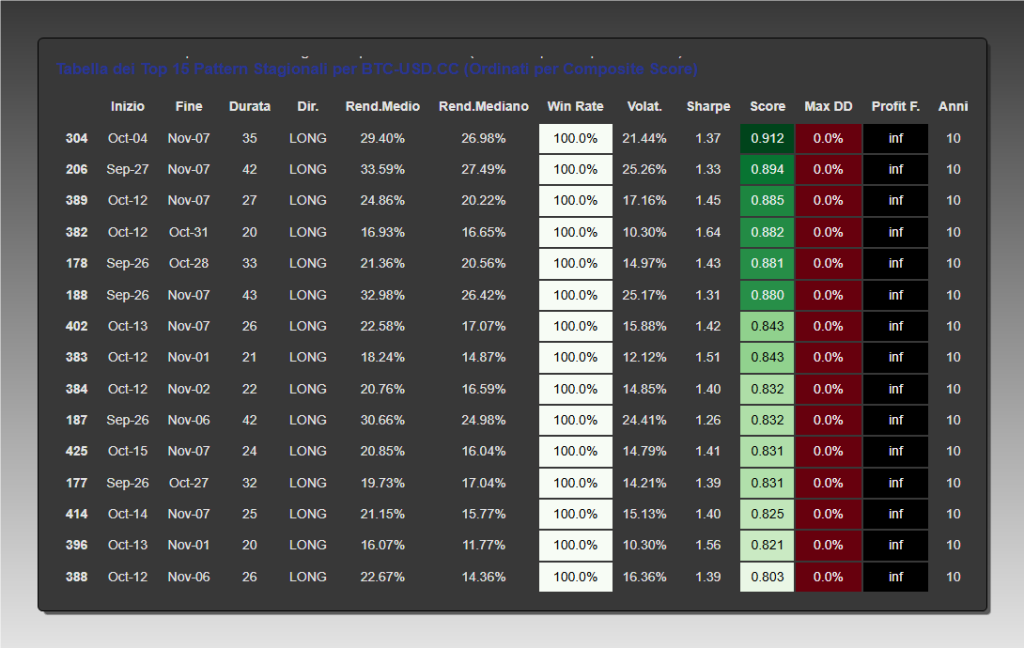Click the 1.56 Sharpe value
The image size is (1024, 648).
click(709, 545)
